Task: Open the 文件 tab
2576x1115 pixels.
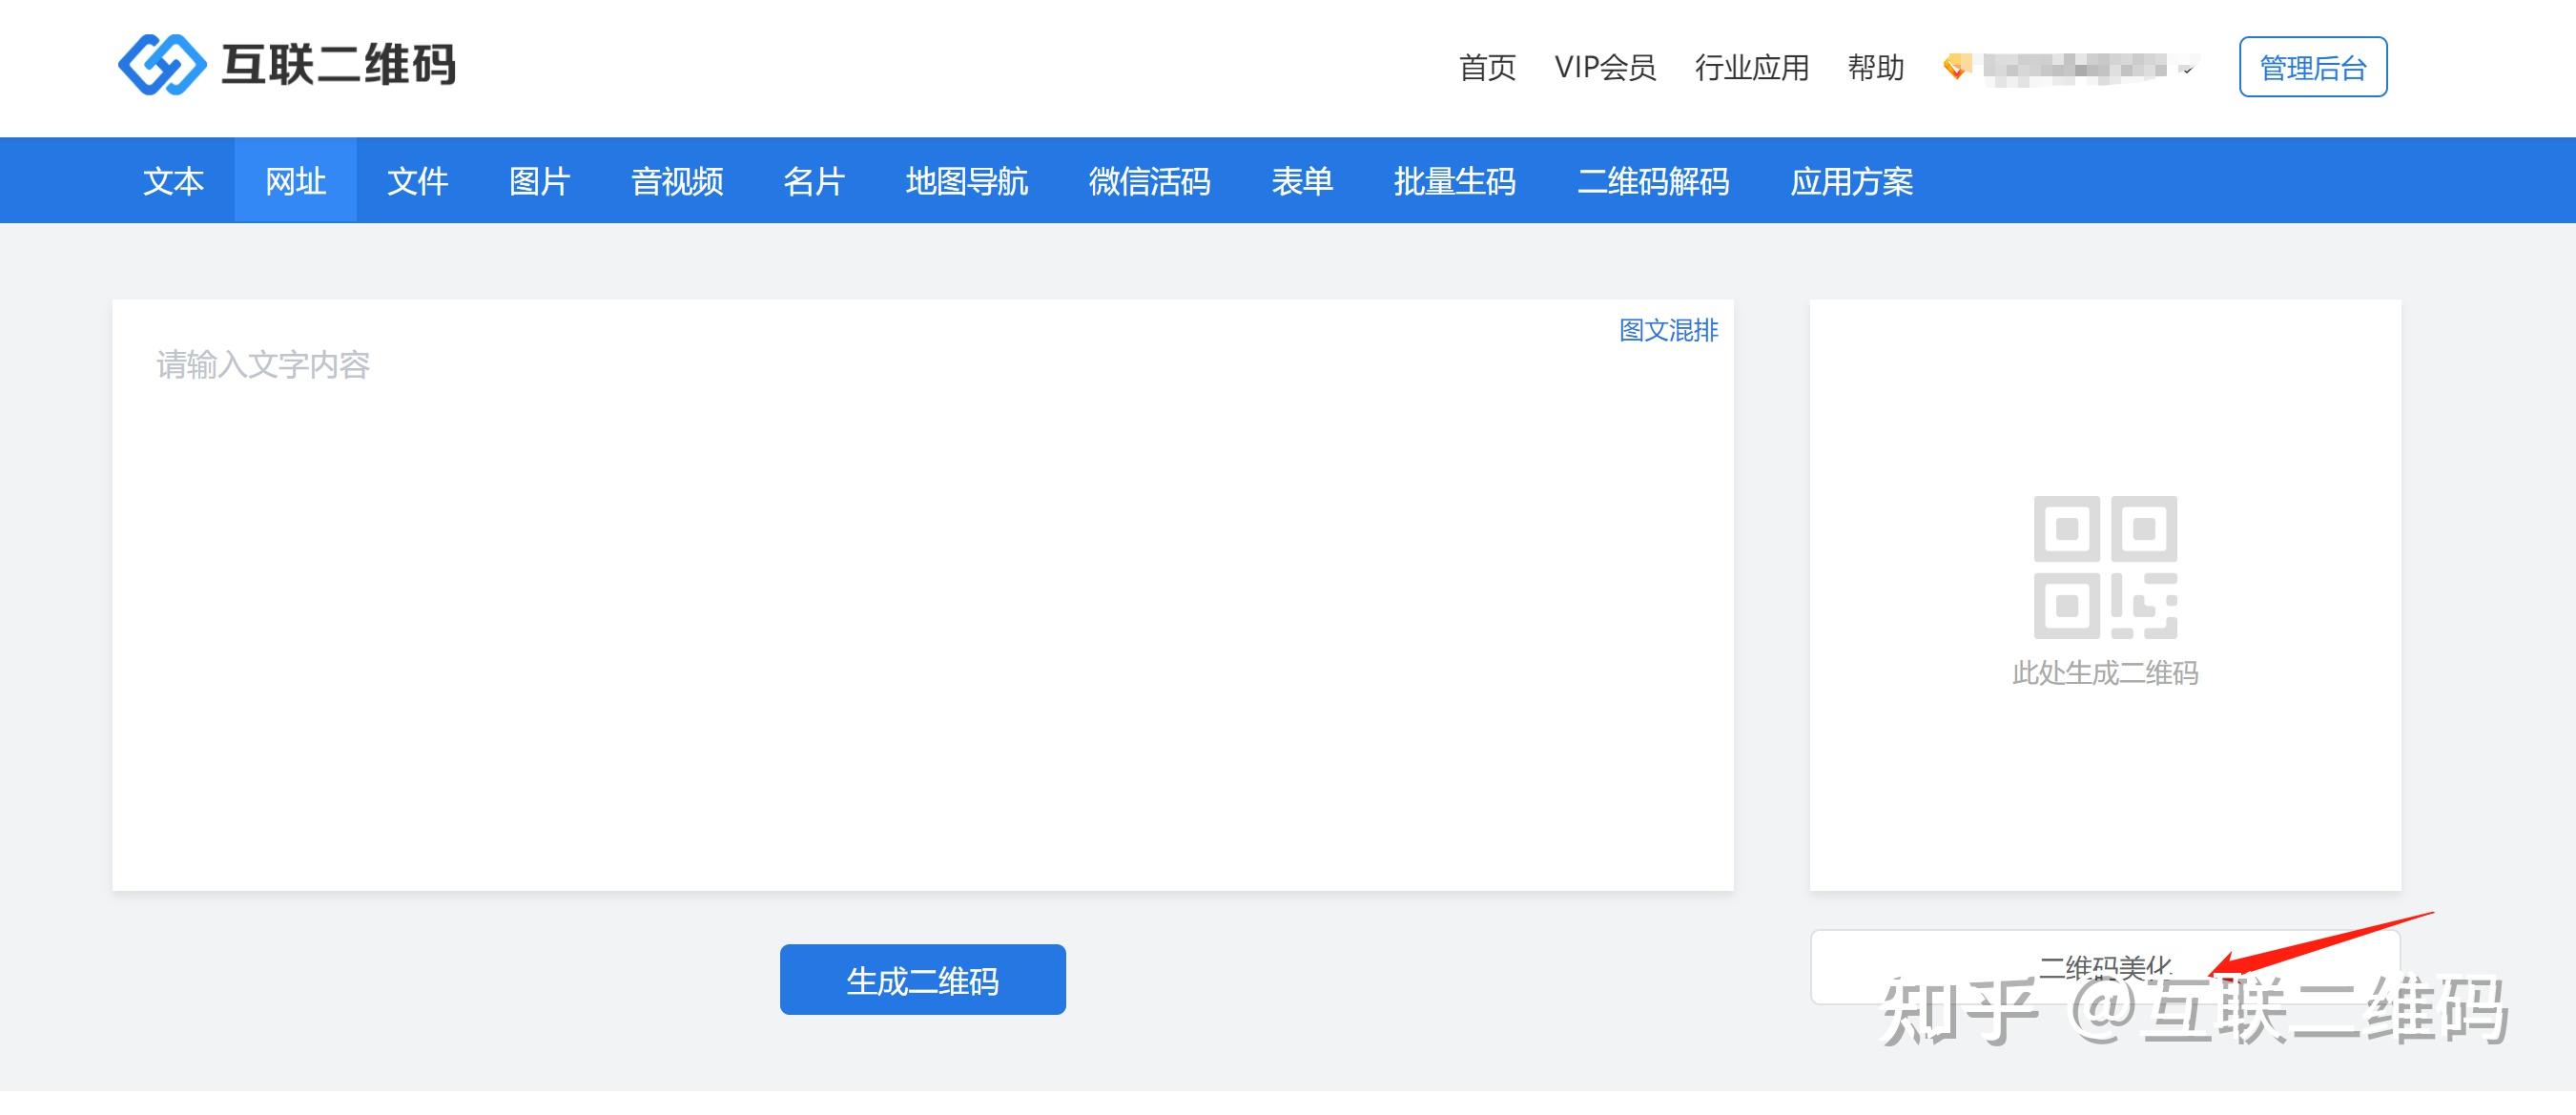Action: (417, 181)
